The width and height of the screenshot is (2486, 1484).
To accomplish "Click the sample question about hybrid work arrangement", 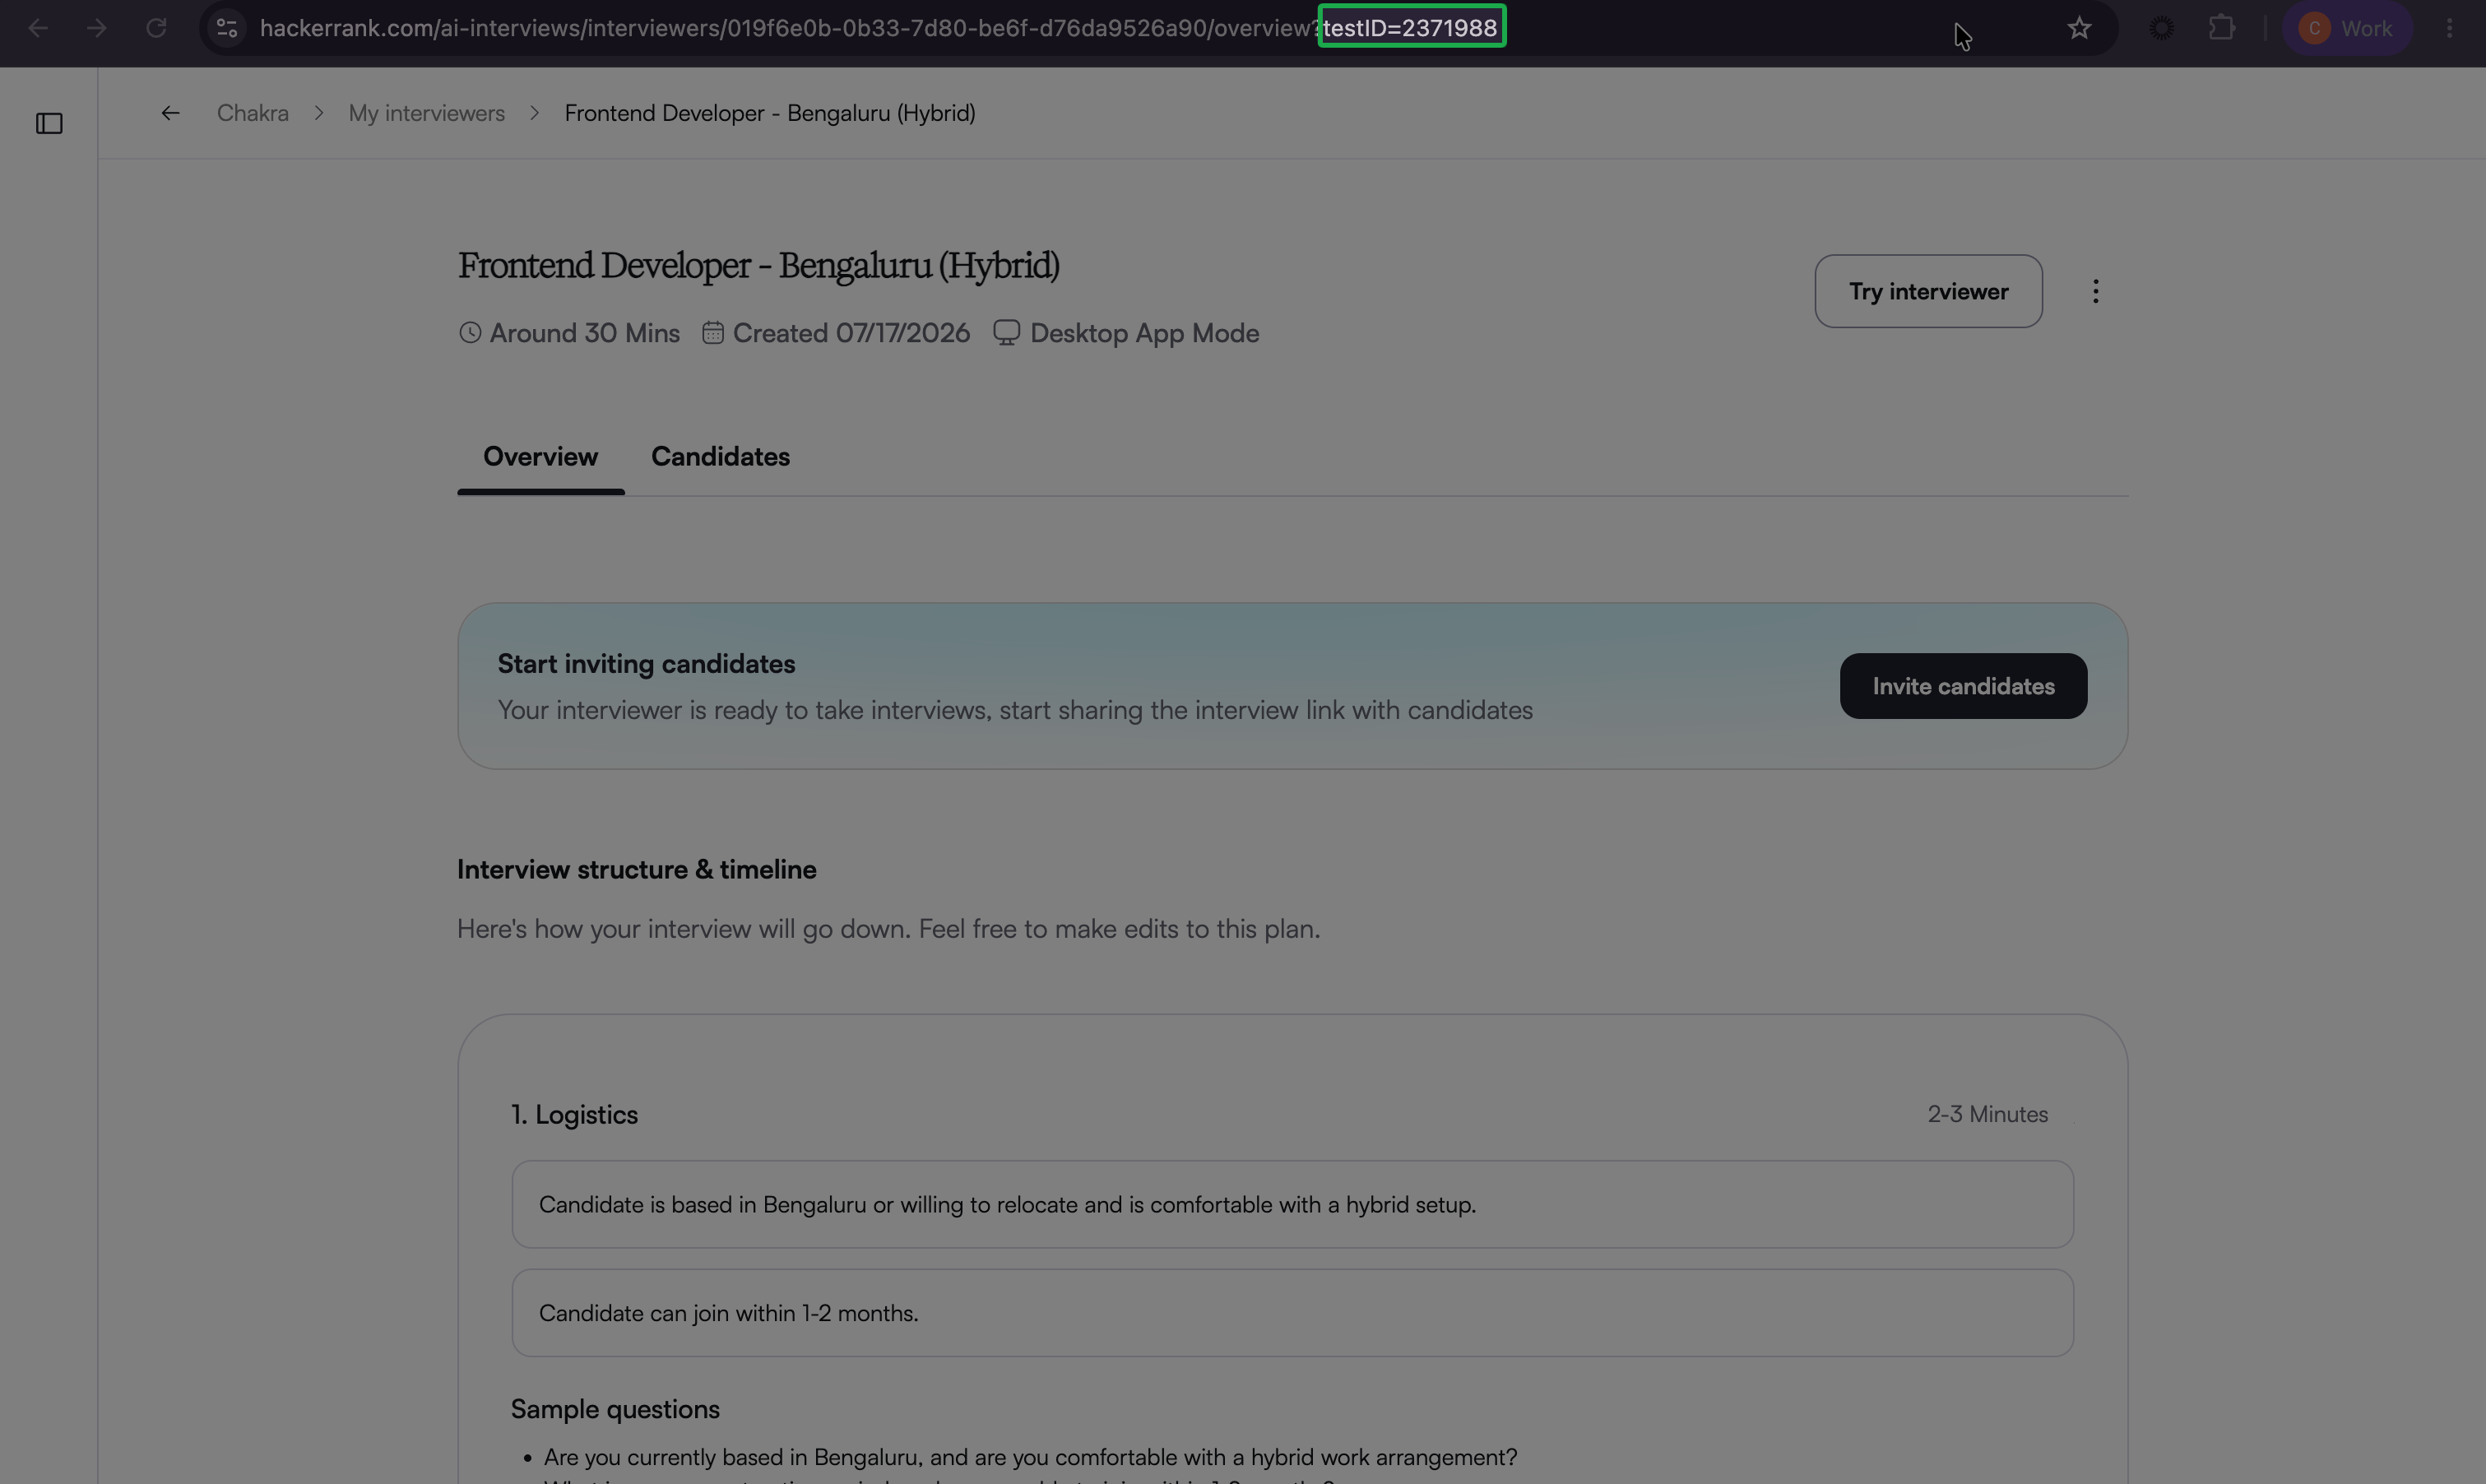I will coord(1030,1457).
